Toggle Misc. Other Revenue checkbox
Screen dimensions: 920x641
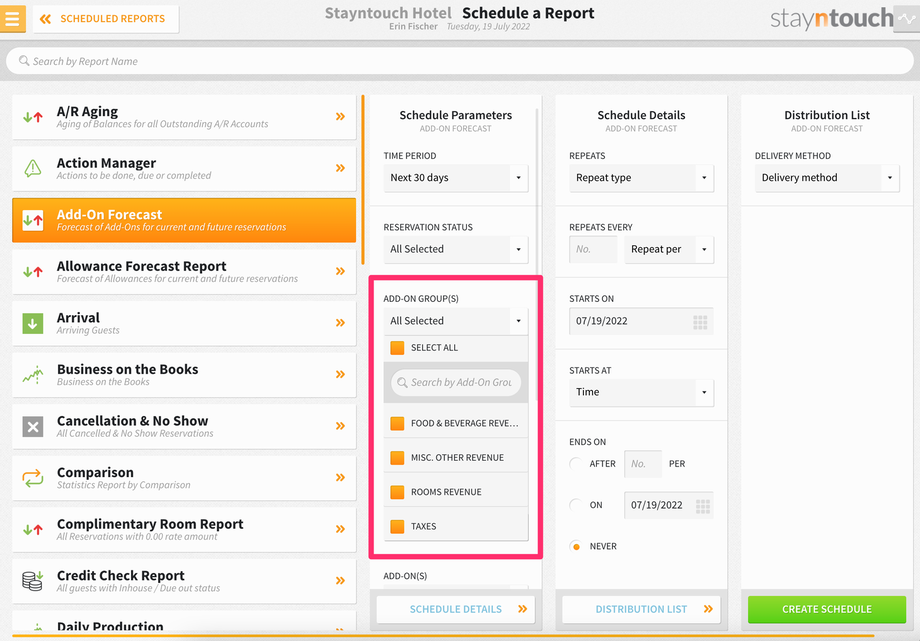click(397, 458)
